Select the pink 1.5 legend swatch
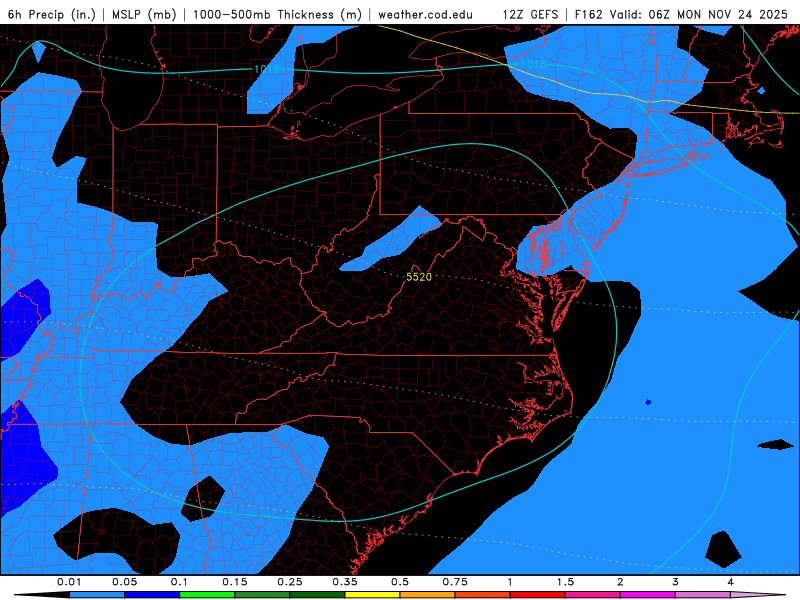This screenshot has width=800, height=600. coord(593,595)
